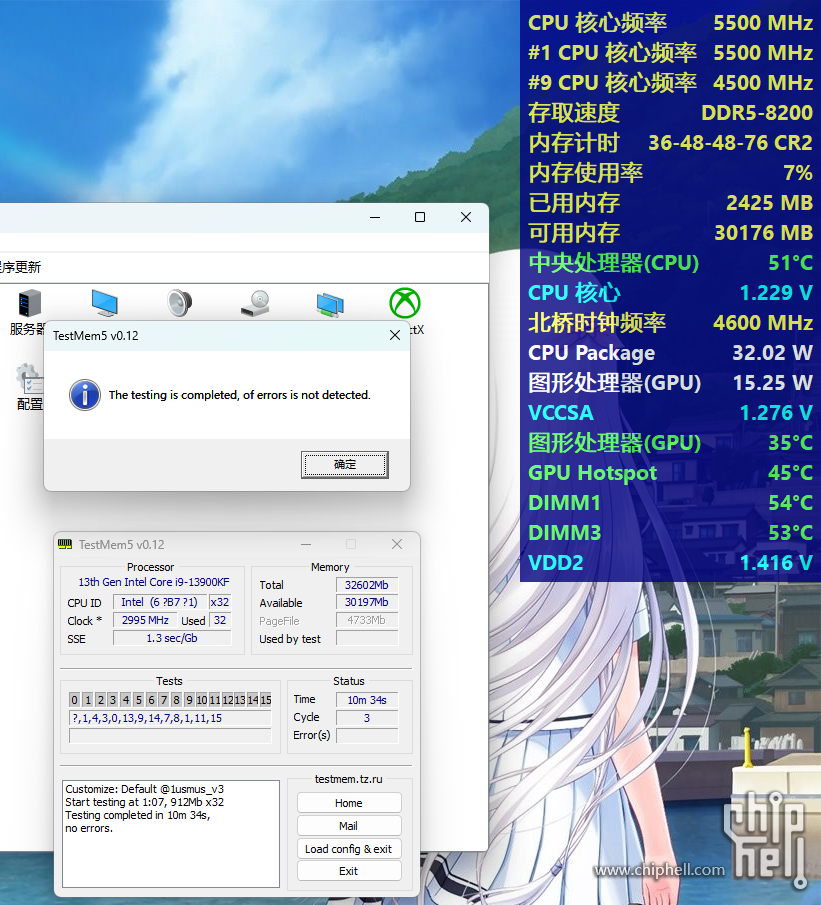Click the 内存使用率 7% reading

670,173
